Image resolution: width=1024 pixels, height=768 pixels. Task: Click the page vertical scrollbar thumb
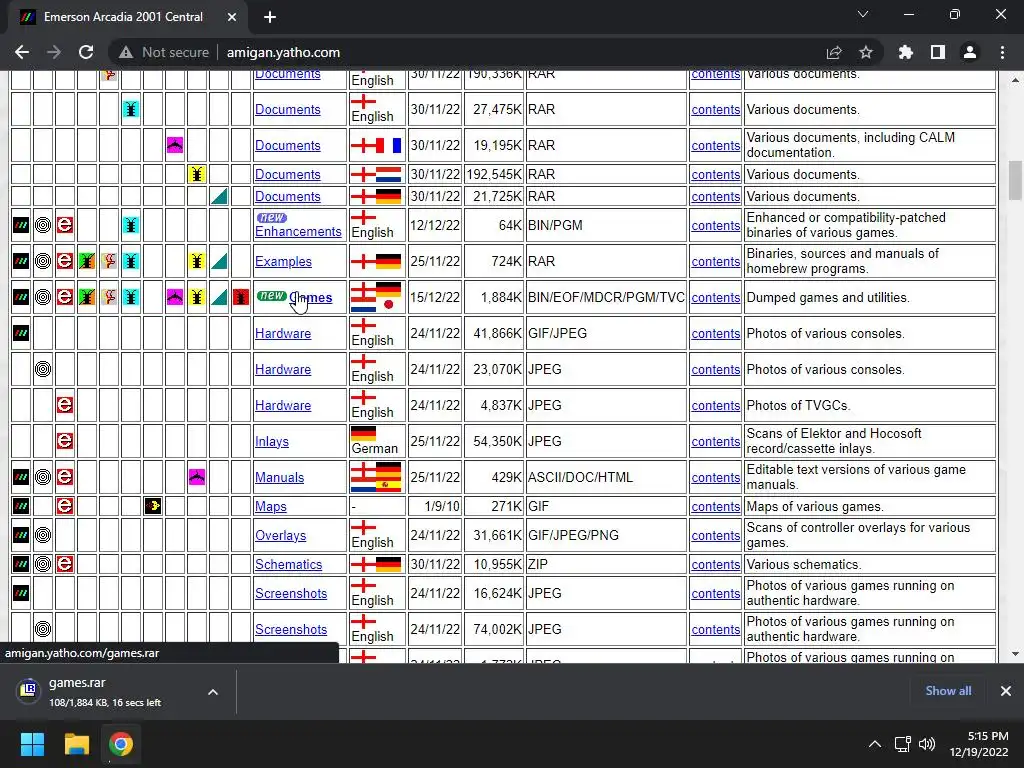click(x=1014, y=180)
